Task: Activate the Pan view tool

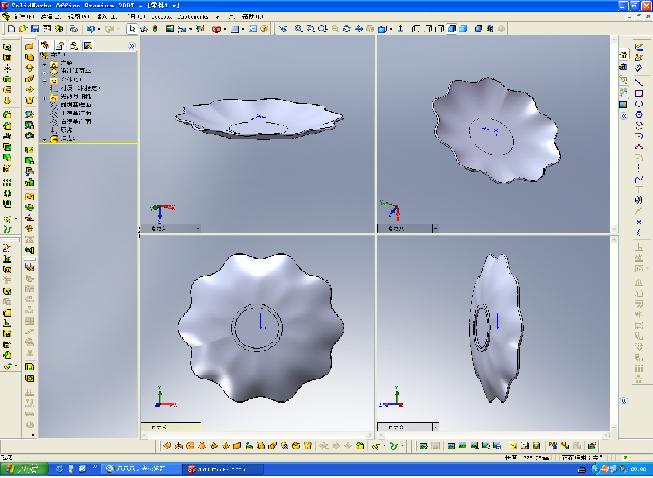Action: click(x=359, y=29)
